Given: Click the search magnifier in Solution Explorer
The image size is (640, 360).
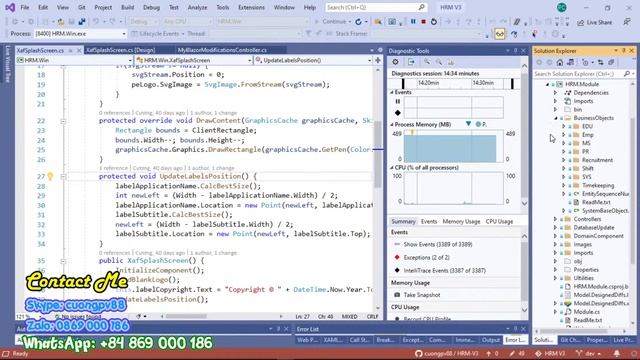Looking at the screenshot, I should pyautogui.click(x=627, y=74).
